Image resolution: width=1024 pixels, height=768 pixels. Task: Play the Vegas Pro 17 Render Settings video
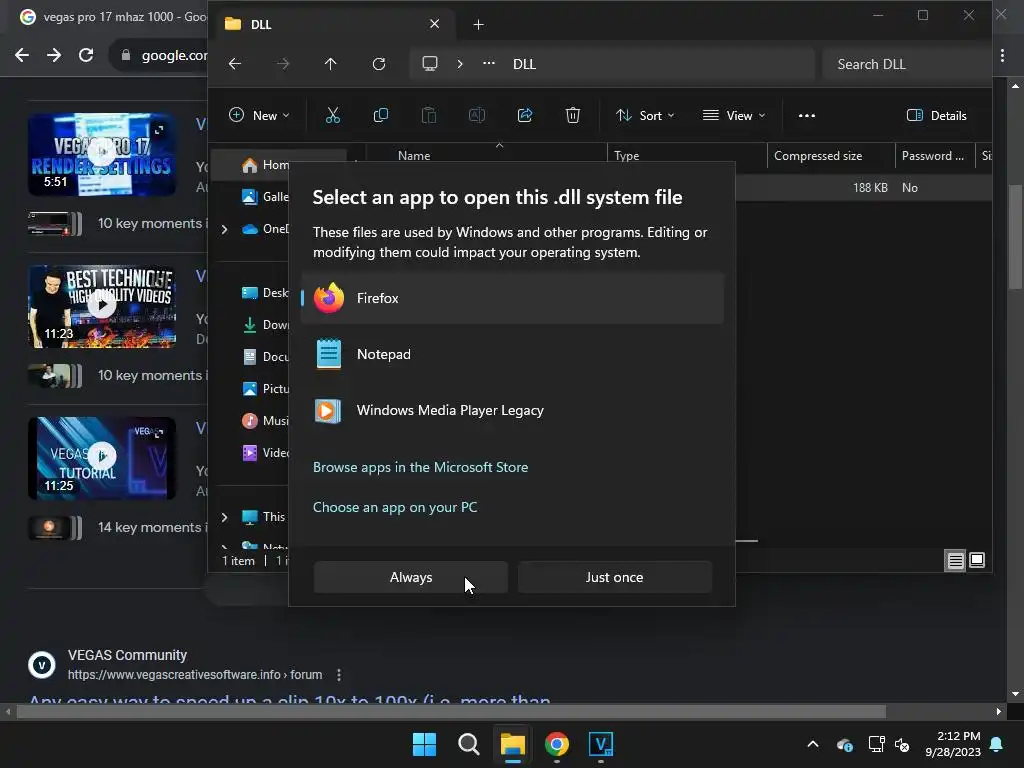[x=102, y=154]
